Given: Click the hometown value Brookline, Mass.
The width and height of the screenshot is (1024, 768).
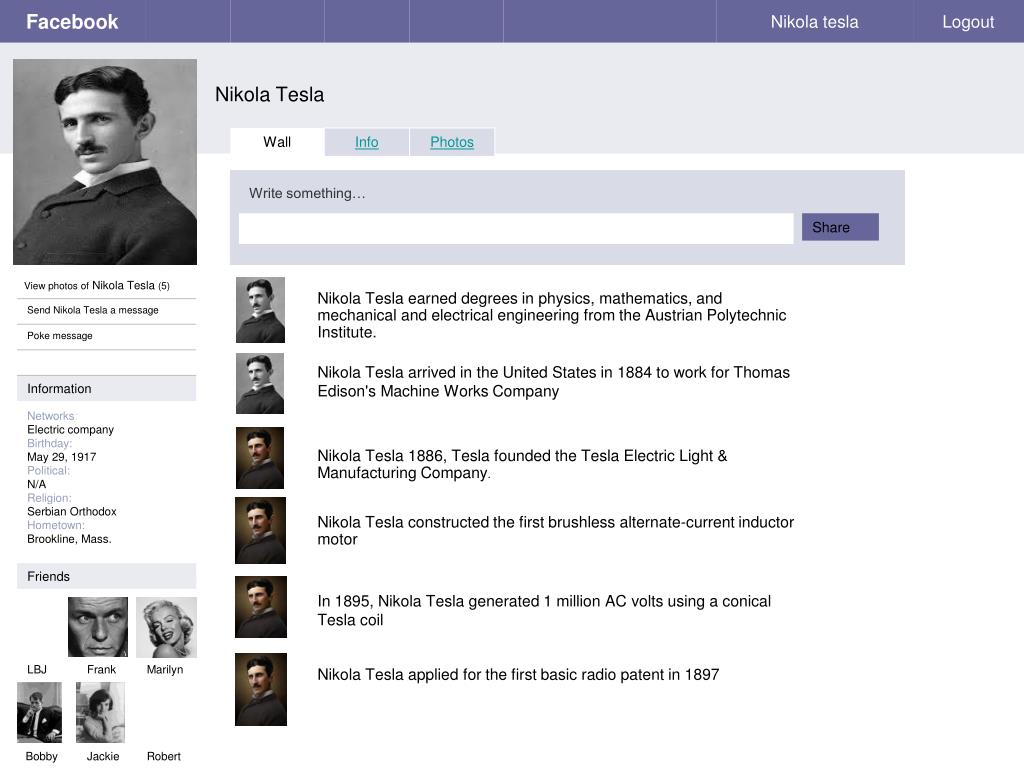Looking at the screenshot, I should point(69,539).
